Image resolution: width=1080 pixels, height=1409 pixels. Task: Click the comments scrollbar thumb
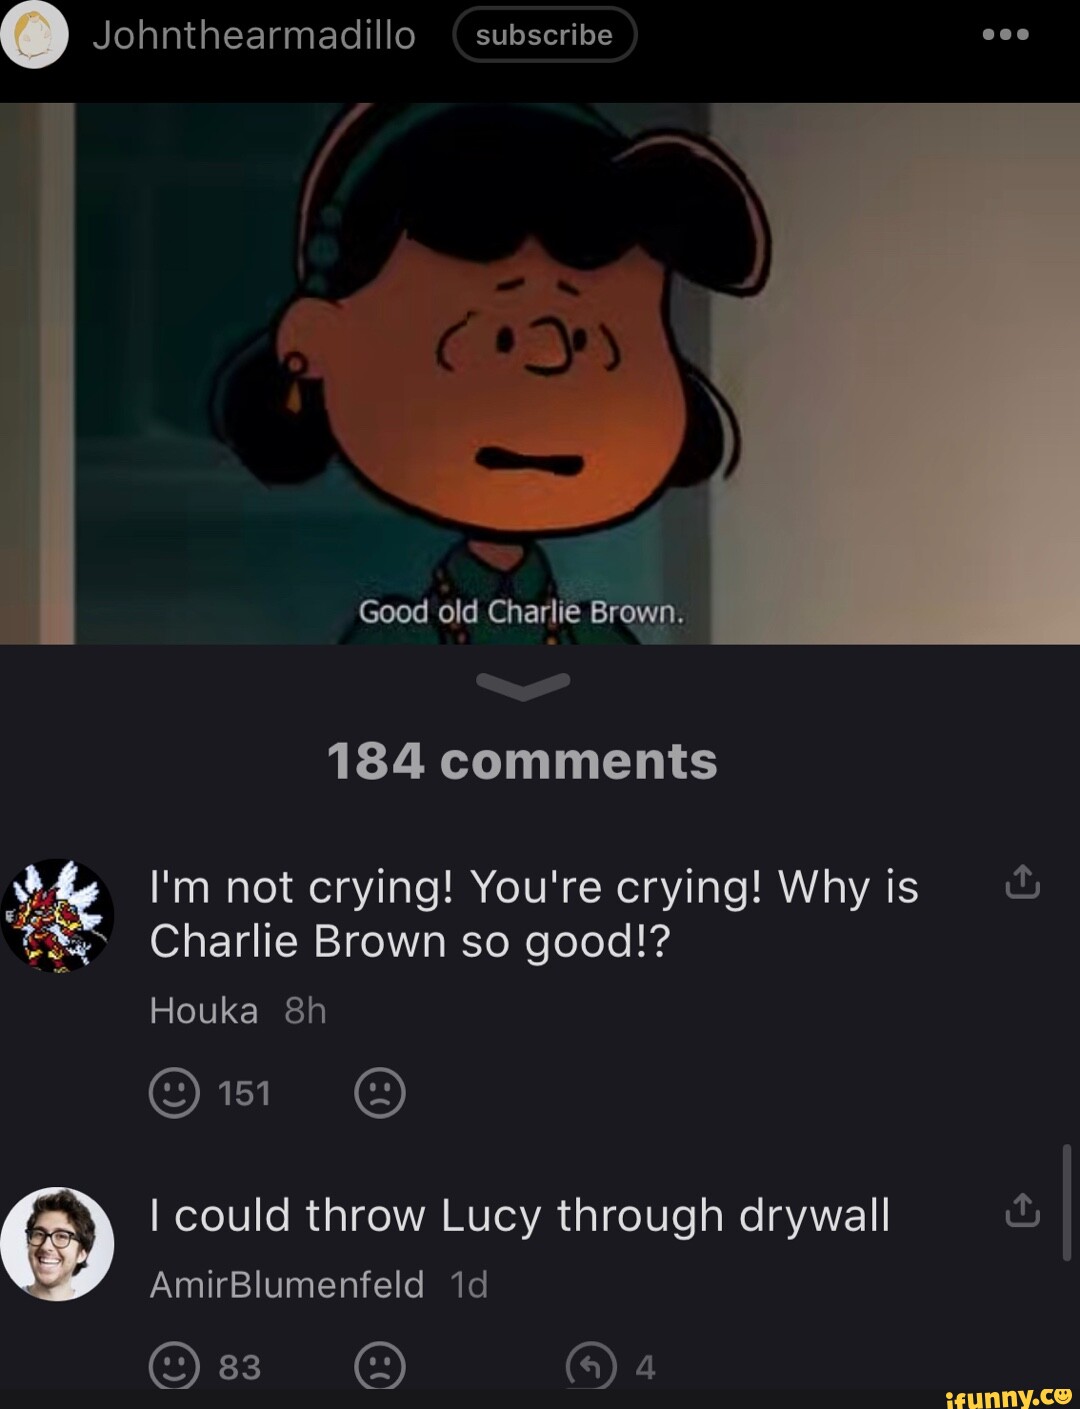pos(1067,1203)
